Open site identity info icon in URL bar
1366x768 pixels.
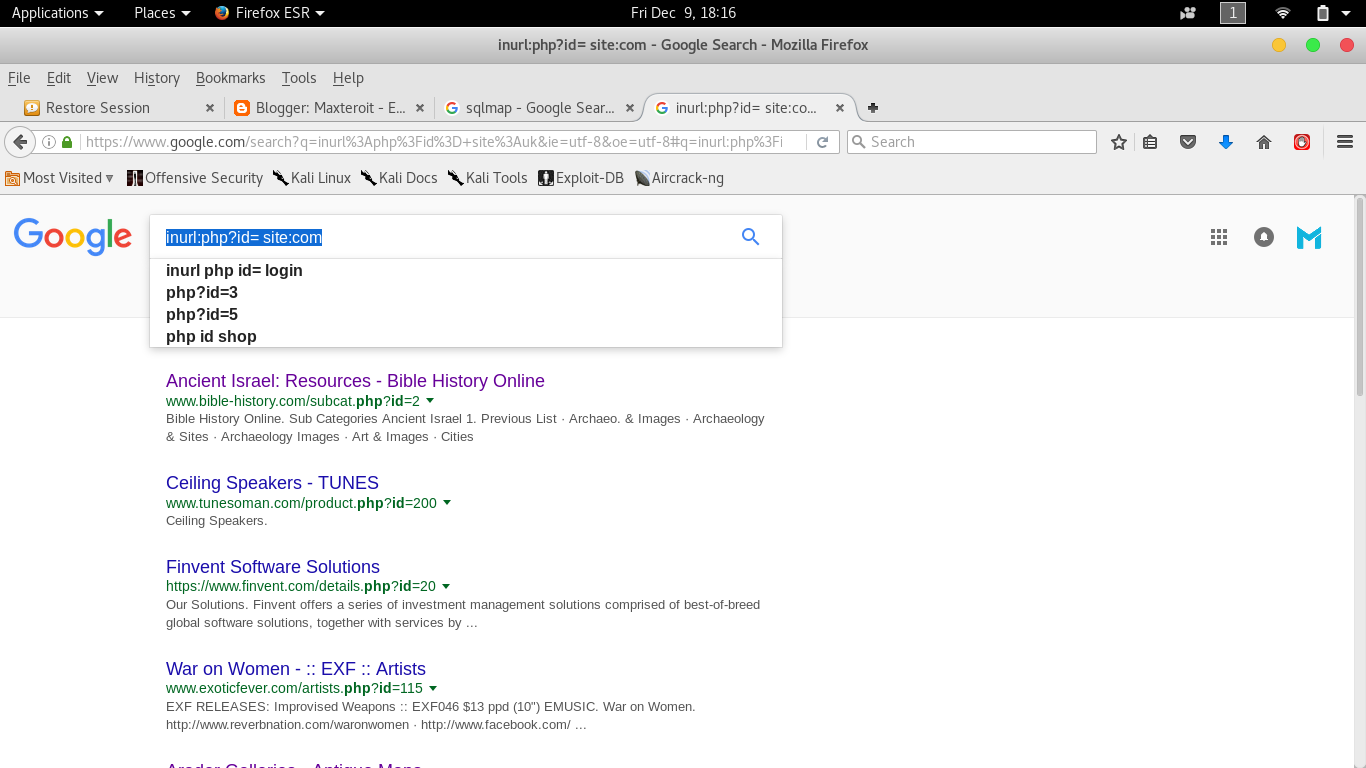(x=49, y=142)
